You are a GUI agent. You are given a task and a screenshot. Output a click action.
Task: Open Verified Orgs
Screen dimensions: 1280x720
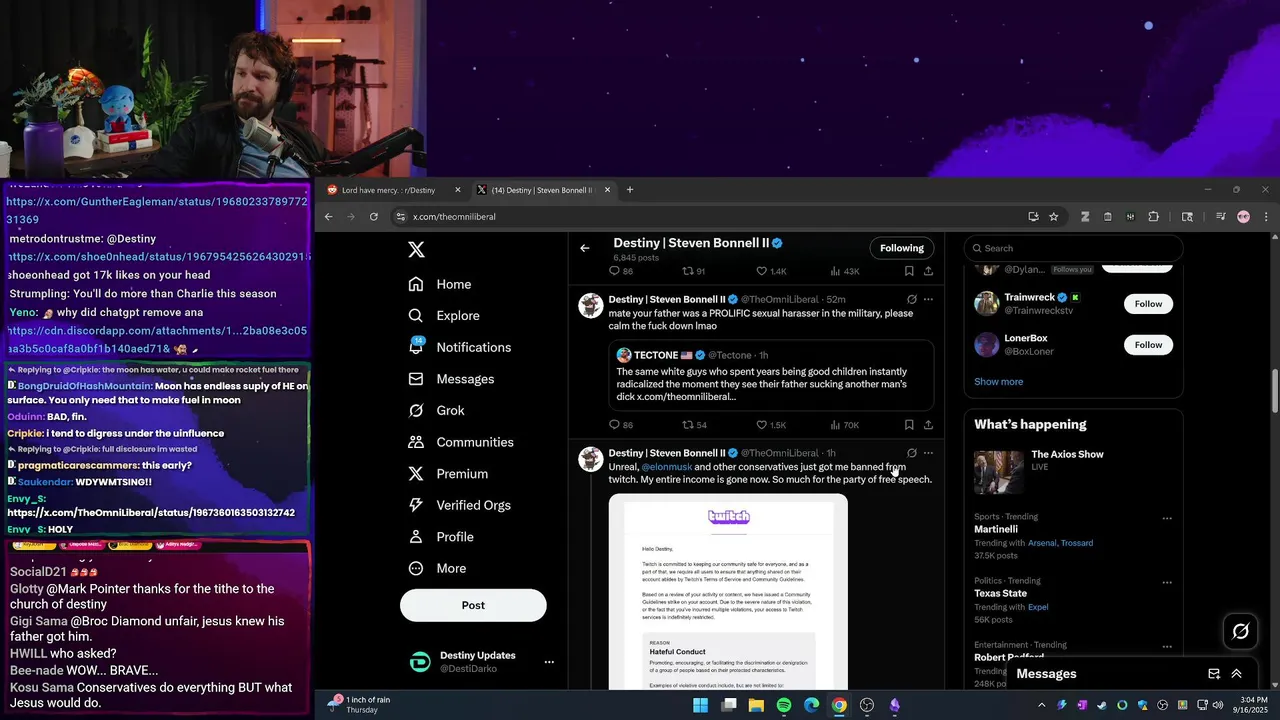[460, 505]
